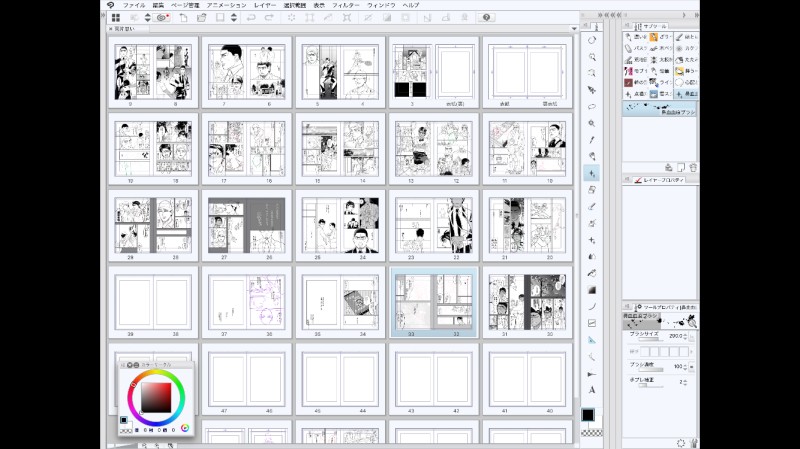The width and height of the screenshot is (800, 449).
Task: Open the ファイル menu
Action: click(134, 5)
